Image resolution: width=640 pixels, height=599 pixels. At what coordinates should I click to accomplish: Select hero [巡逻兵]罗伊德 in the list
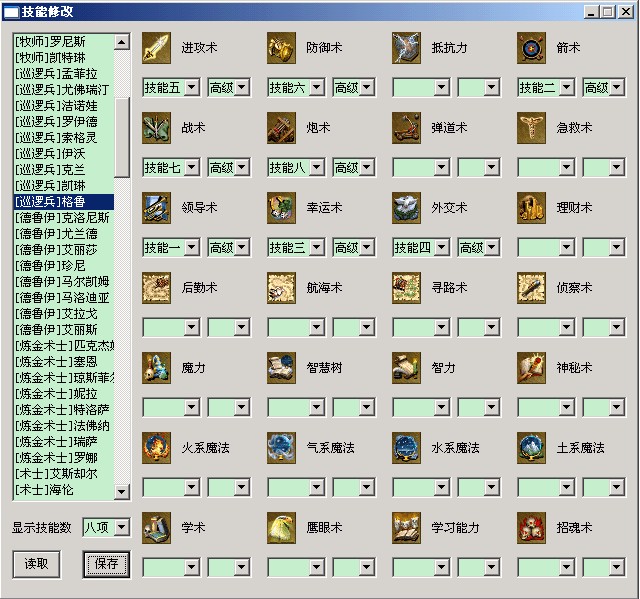click(64, 122)
